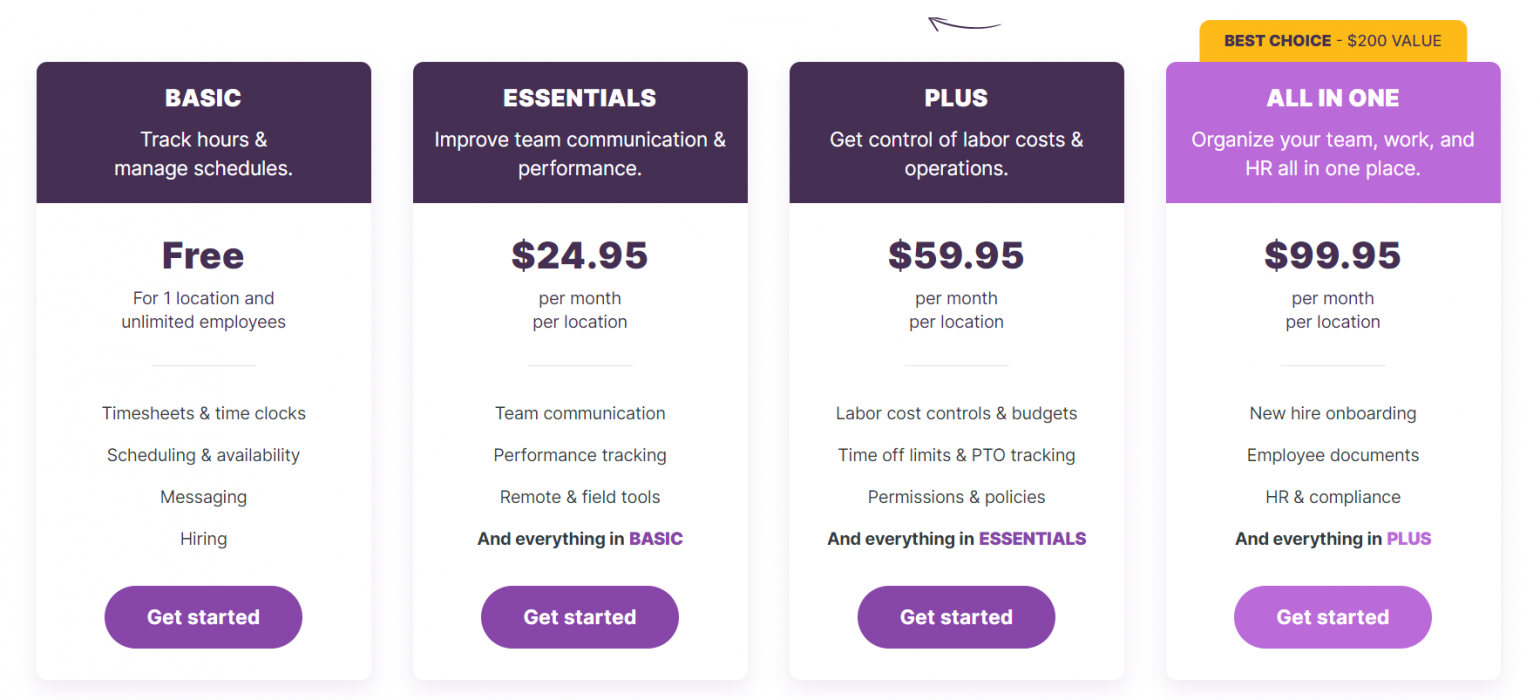
Task: Click the BASIC link in the Essentials card
Action: (656, 539)
